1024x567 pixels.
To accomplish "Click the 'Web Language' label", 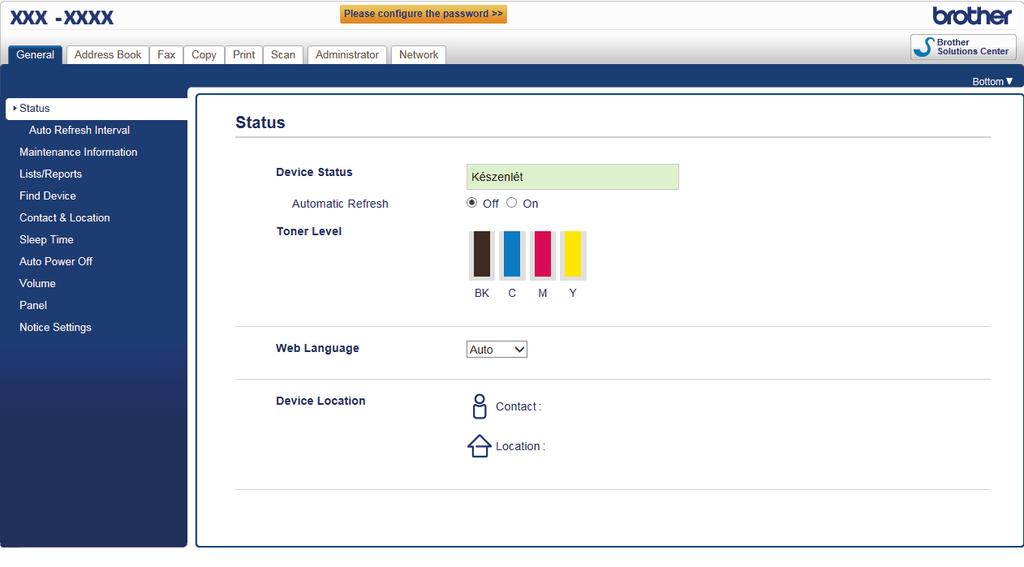I will coord(317,348).
